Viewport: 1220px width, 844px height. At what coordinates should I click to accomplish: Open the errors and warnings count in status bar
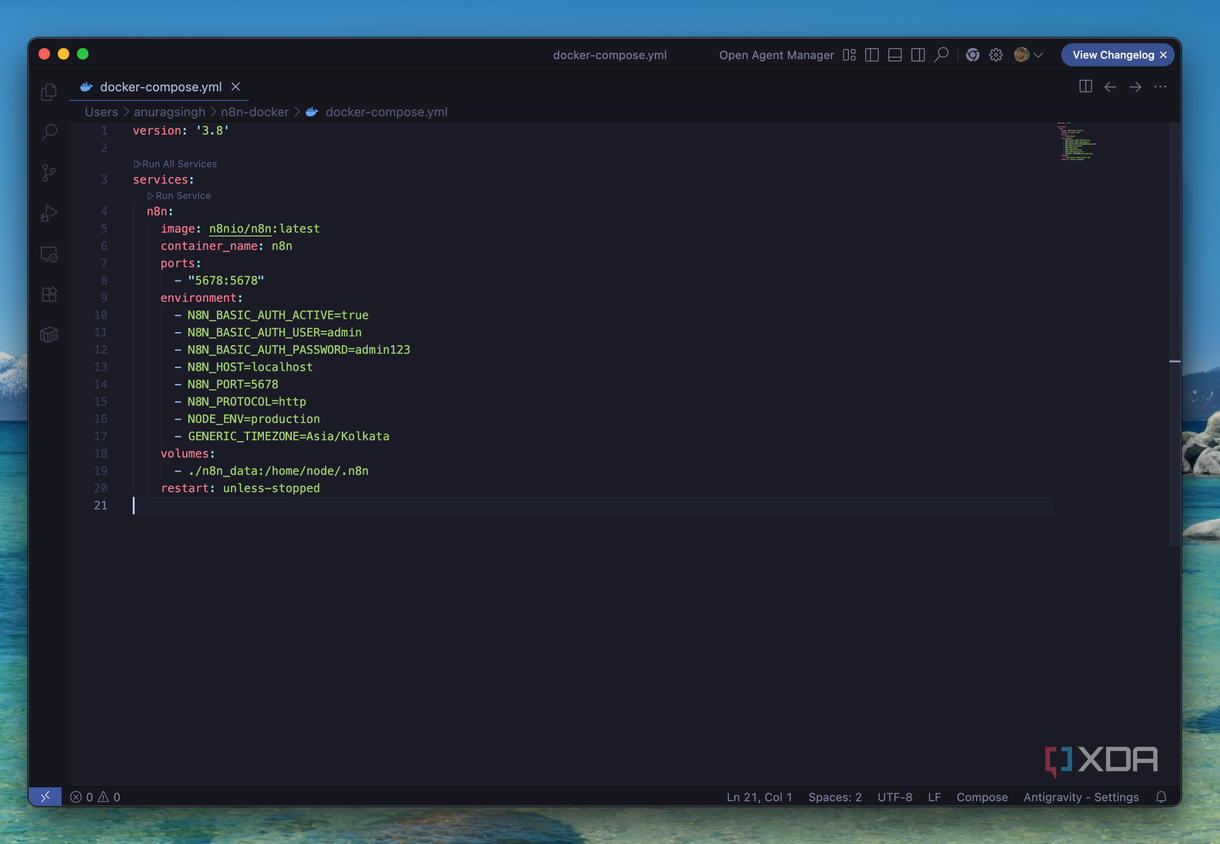(x=95, y=797)
